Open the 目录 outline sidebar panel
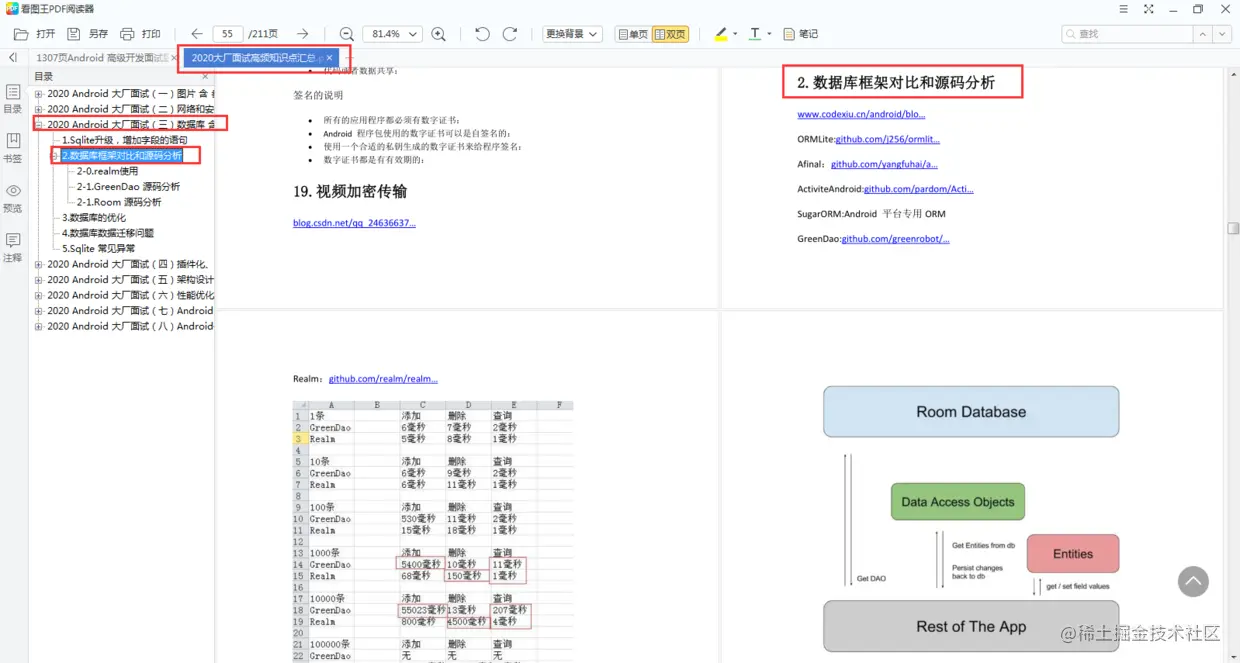Viewport: 1240px width, 663px height. tap(13, 99)
